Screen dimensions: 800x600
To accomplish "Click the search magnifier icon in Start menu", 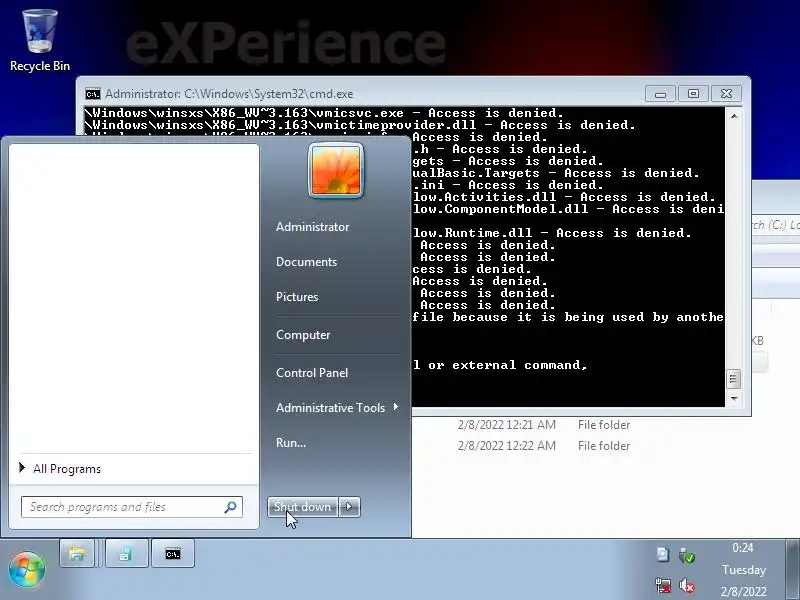I will [230, 507].
